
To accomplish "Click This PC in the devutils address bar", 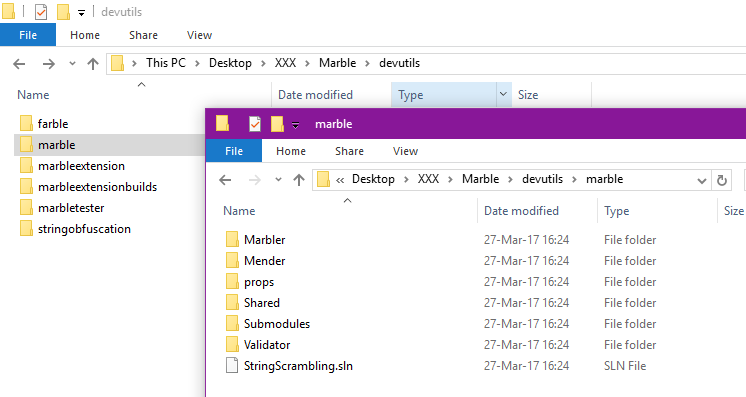I will click(166, 63).
